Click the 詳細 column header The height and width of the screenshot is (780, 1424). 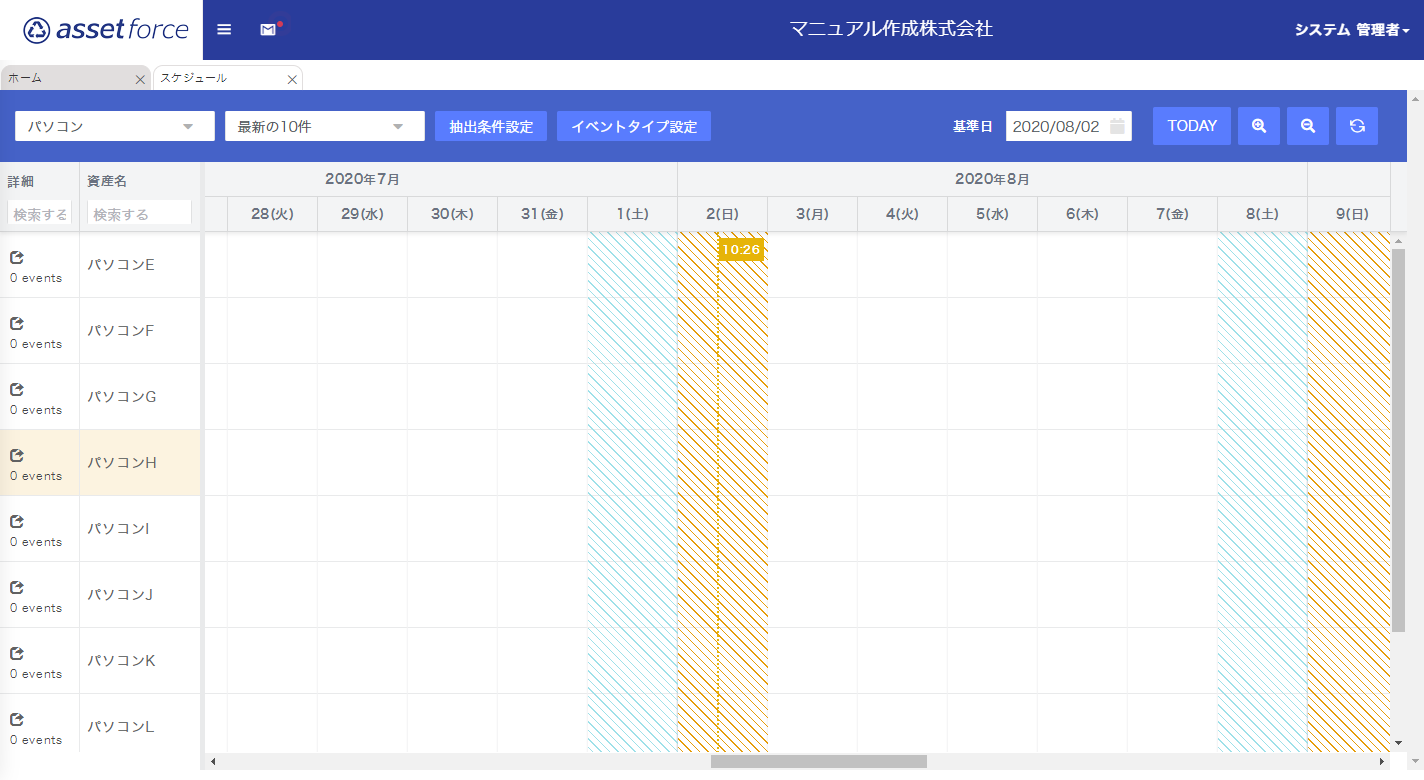(x=21, y=181)
